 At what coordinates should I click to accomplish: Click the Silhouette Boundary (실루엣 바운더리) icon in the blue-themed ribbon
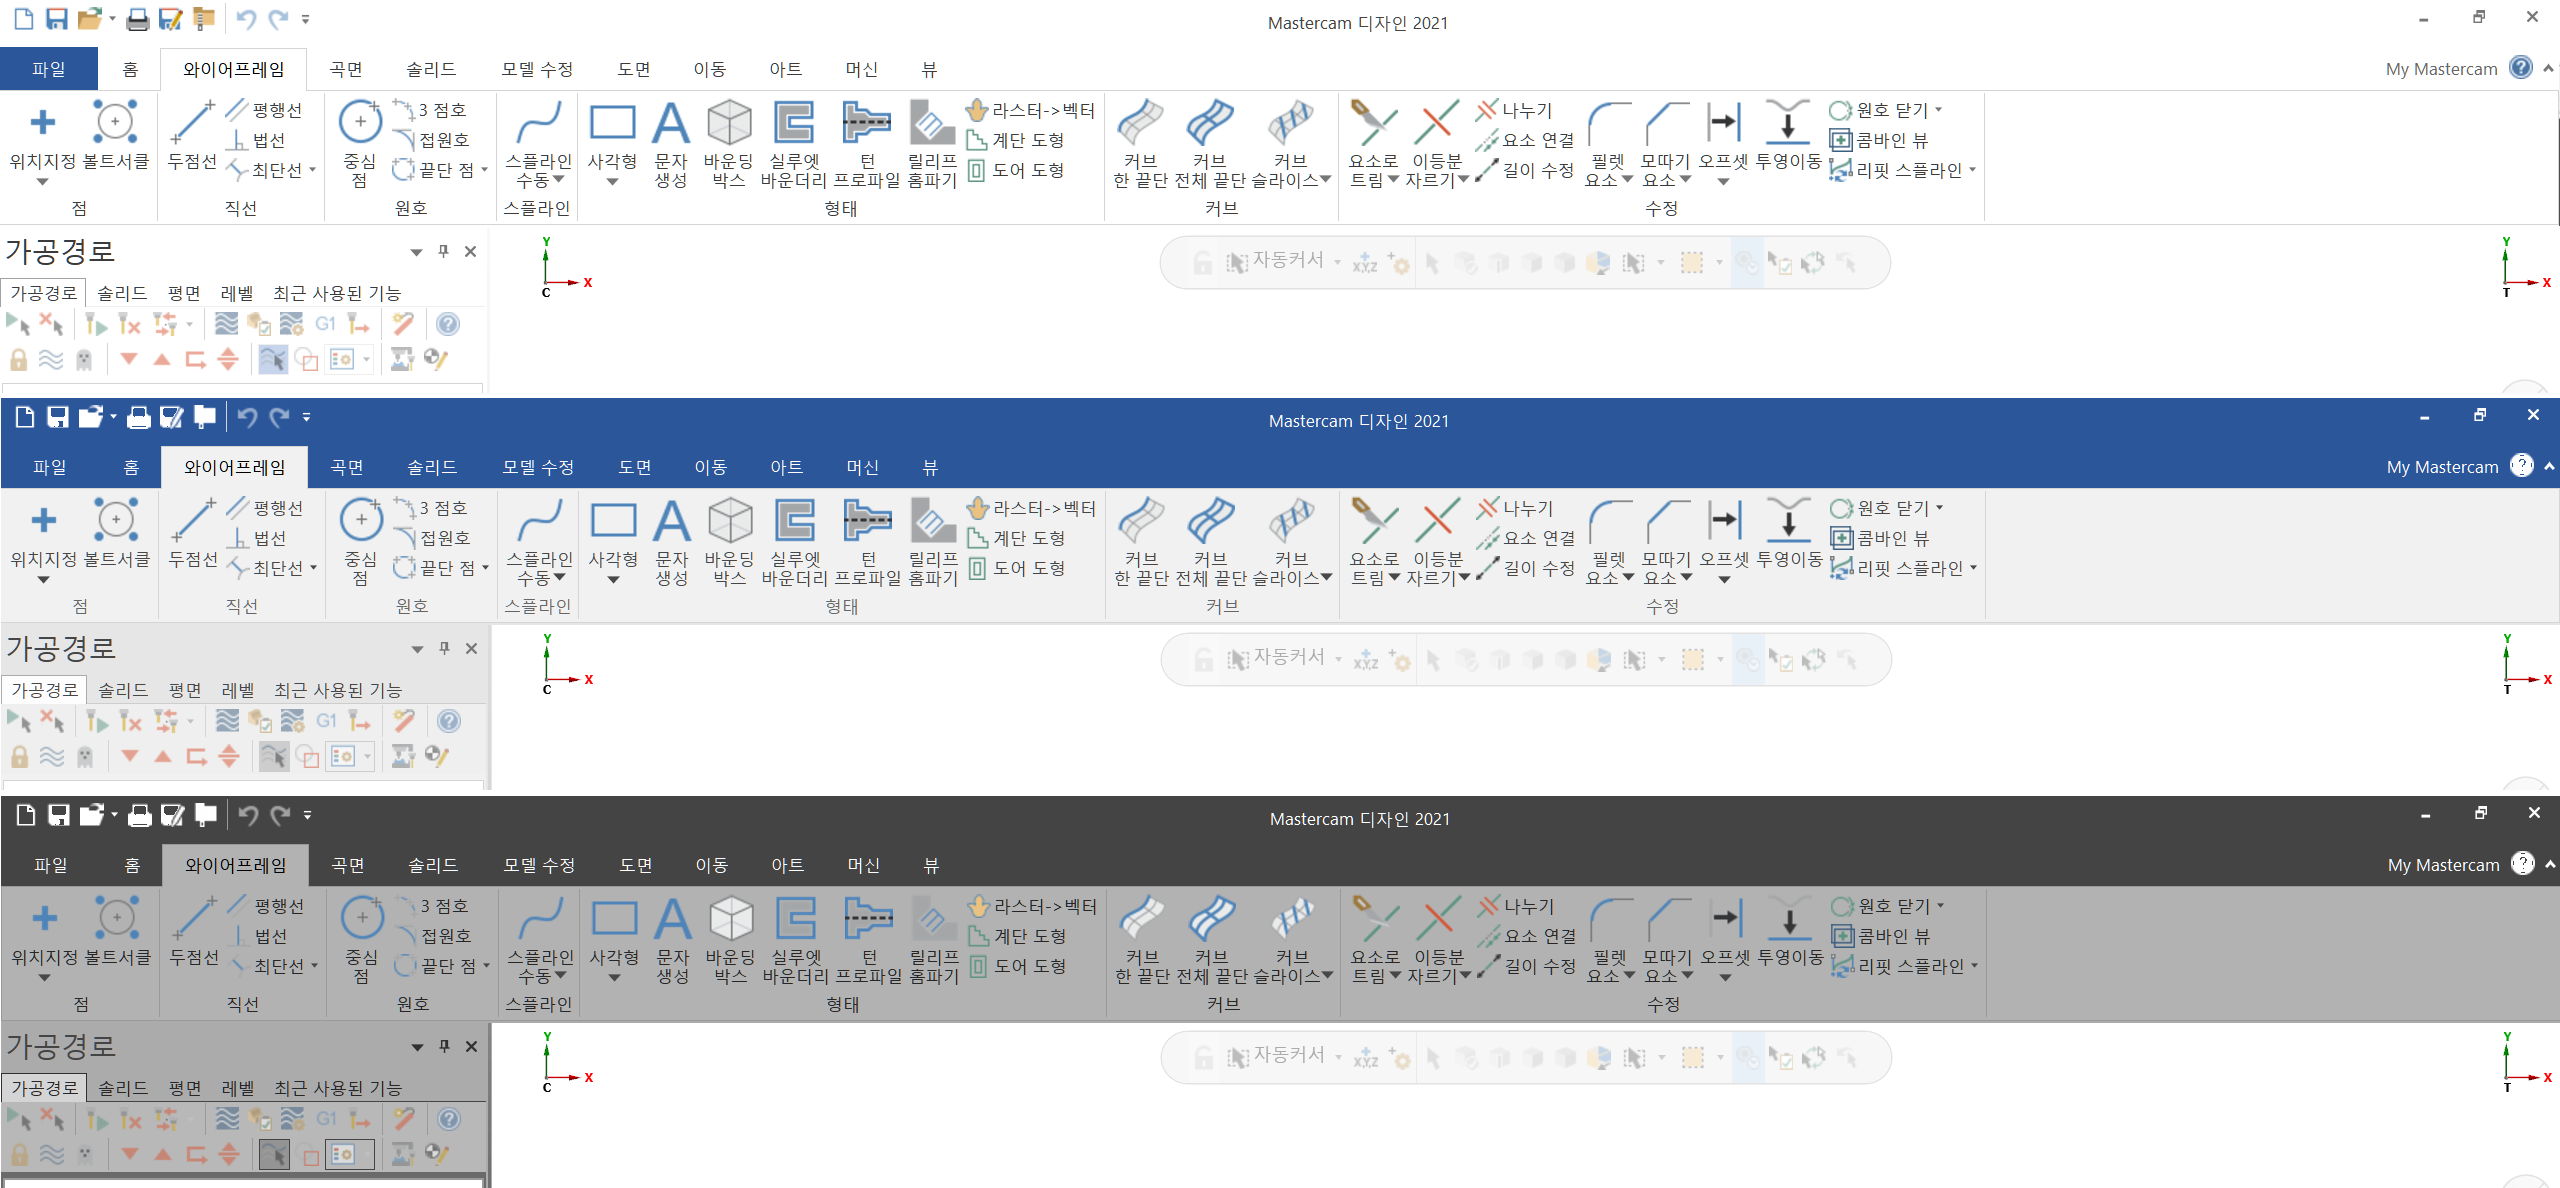click(794, 522)
